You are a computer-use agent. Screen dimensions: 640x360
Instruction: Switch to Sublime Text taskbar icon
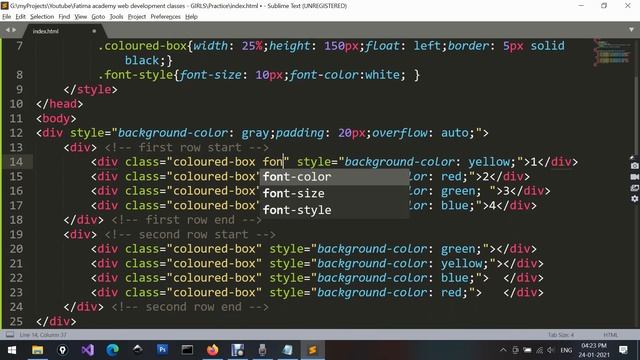point(313,350)
